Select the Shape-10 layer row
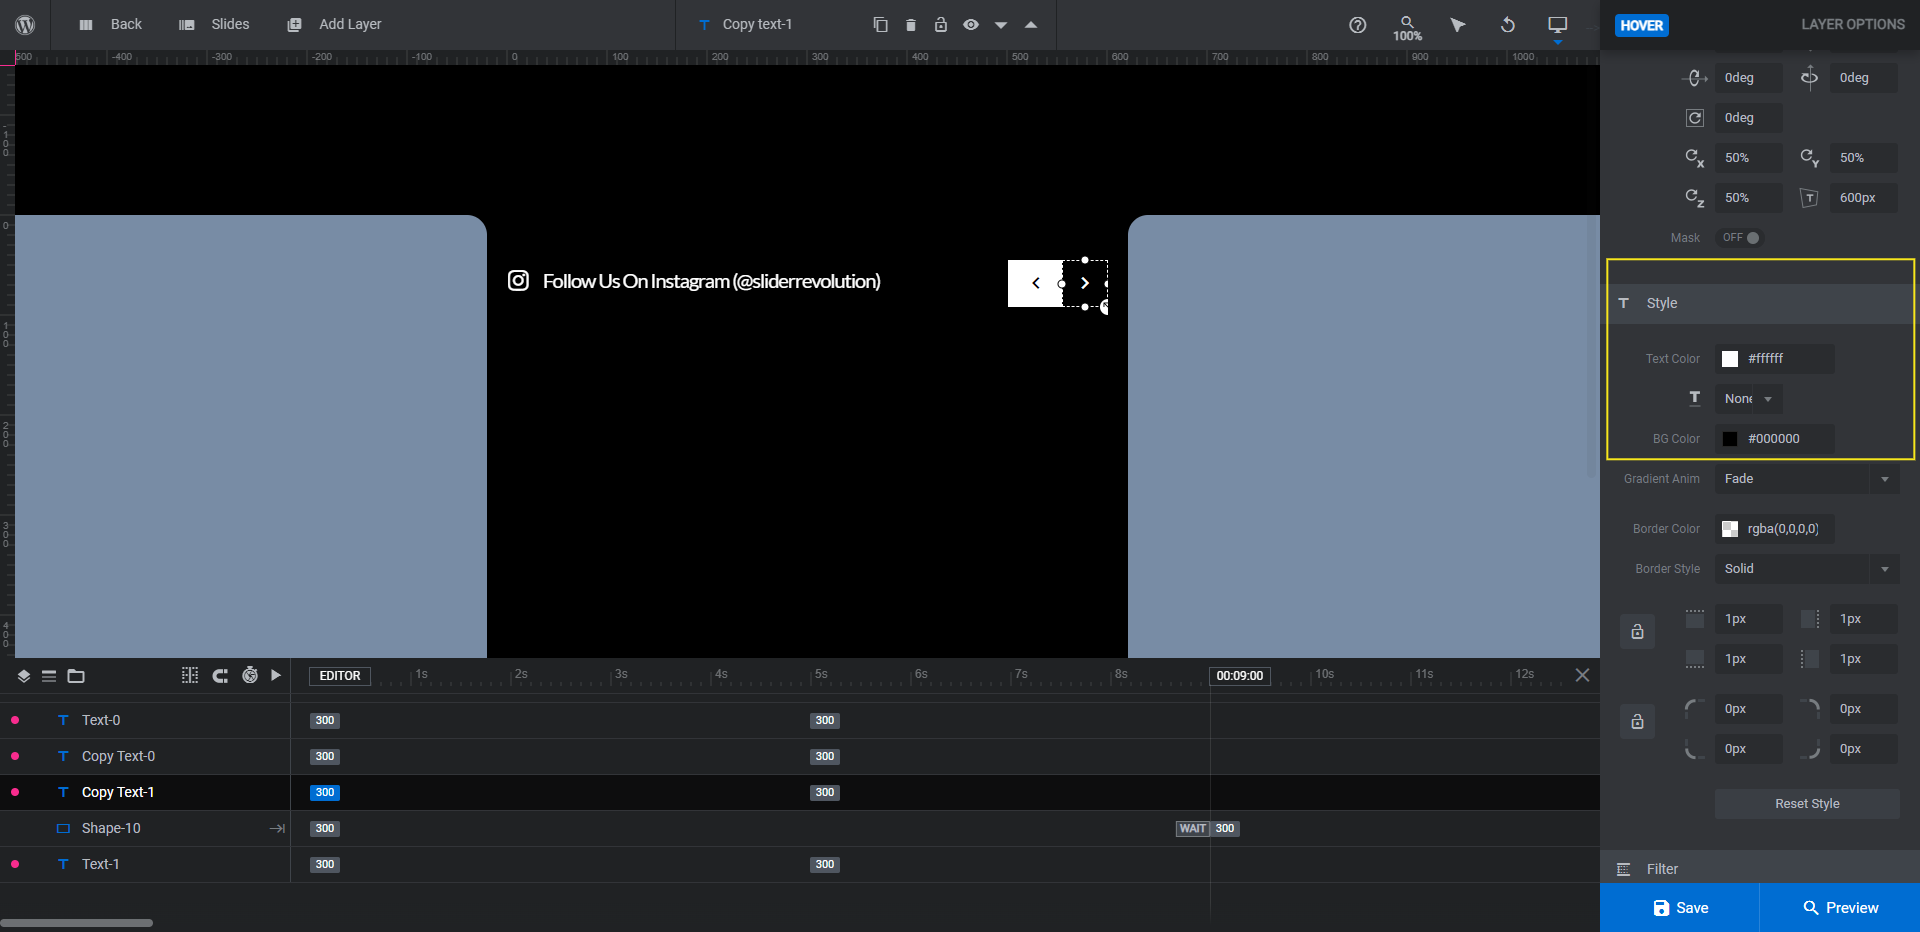 point(145,828)
